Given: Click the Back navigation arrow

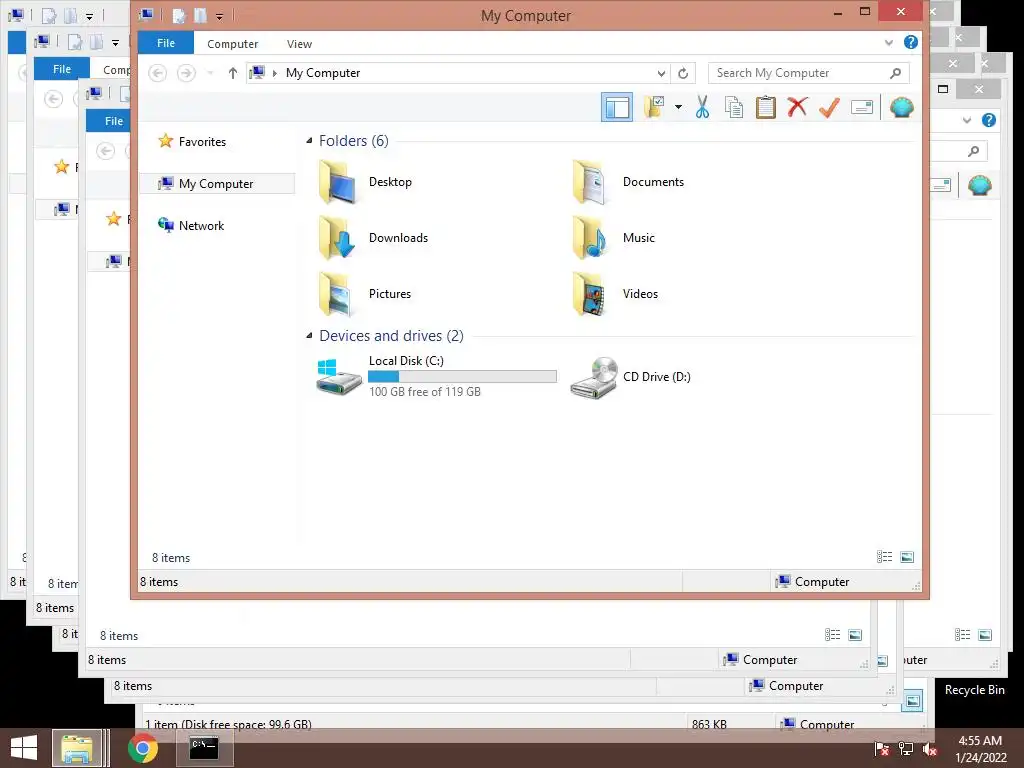Looking at the screenshot, I should 157,73.
